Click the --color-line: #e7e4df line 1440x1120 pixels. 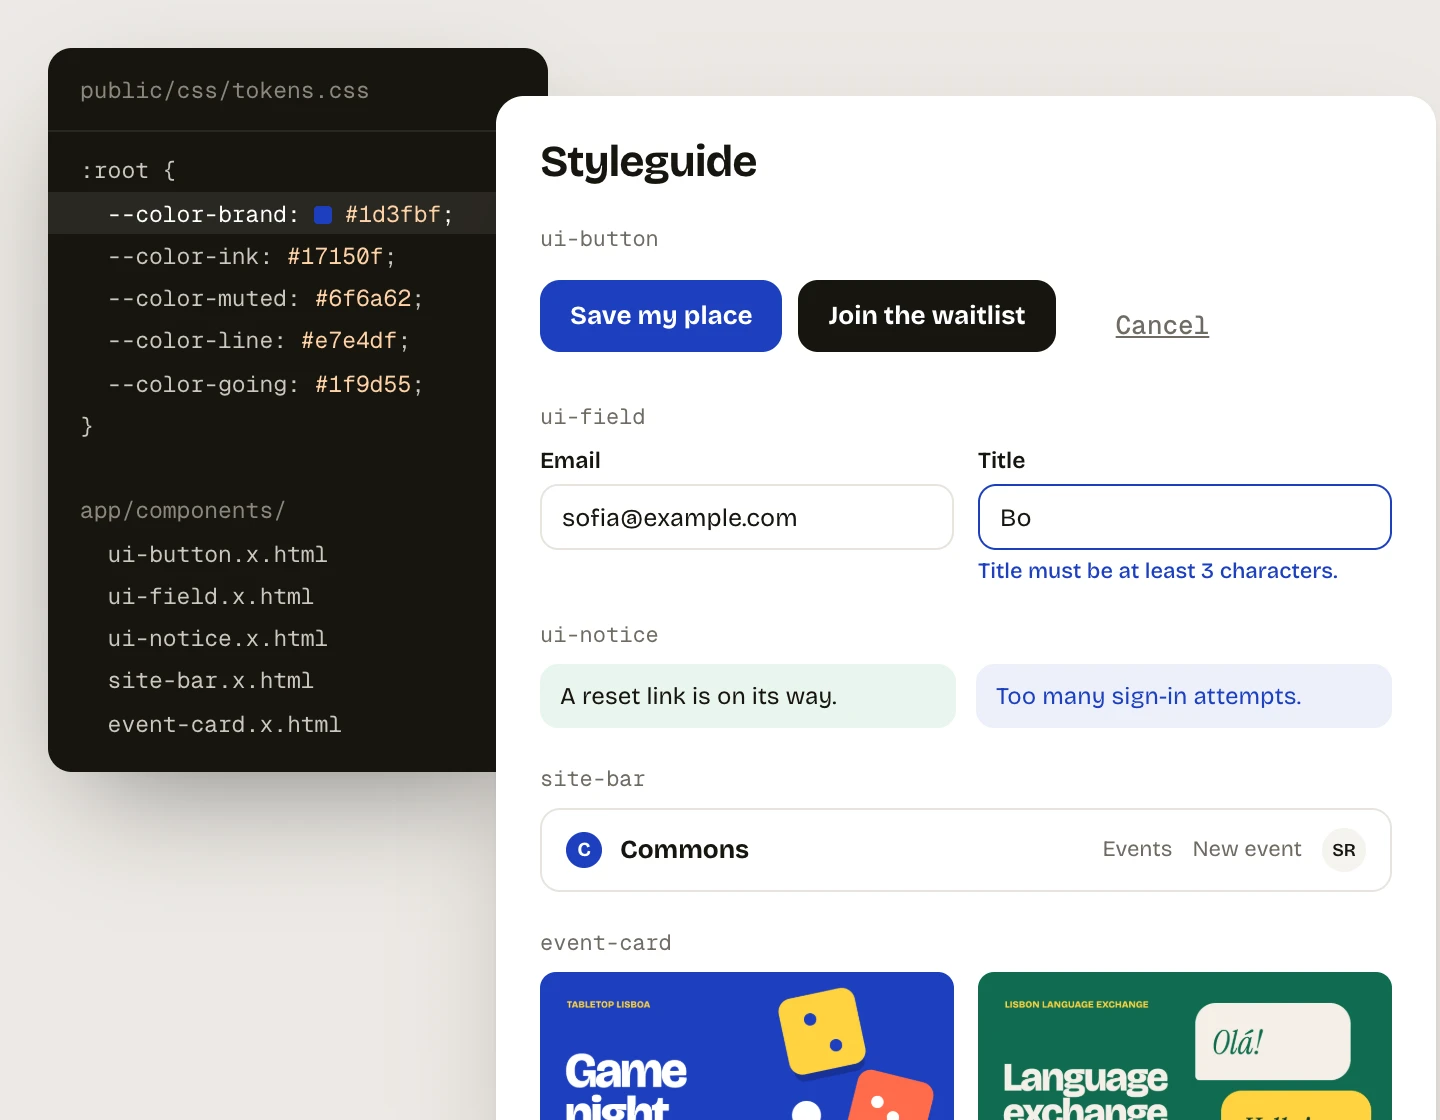click(259, 341)
